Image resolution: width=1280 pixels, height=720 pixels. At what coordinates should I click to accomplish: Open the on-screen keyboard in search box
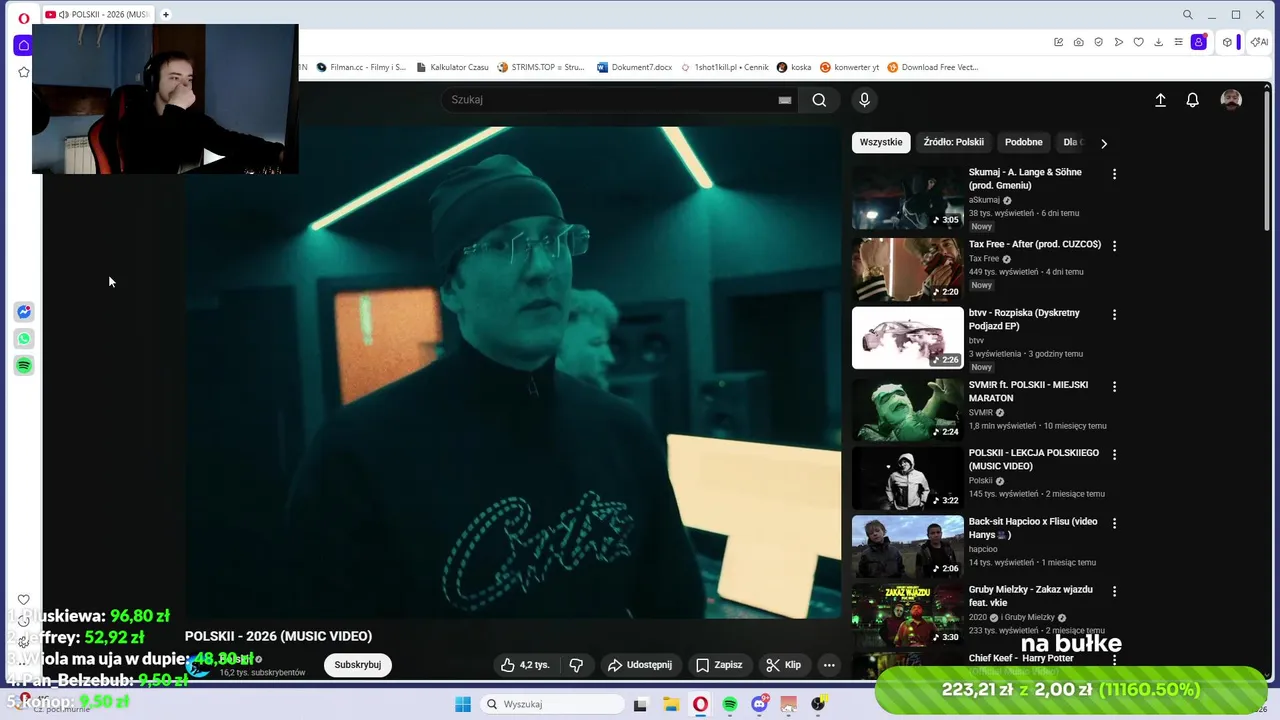click(x=785, y=100)
